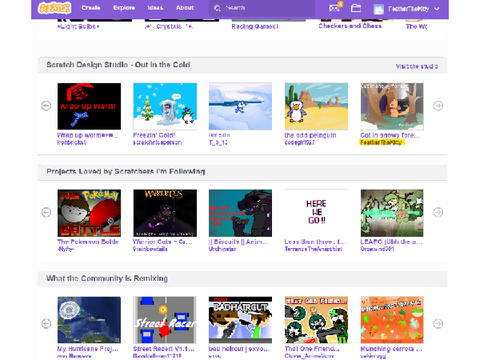480x360 pixels.
Task: Focus the Search input field
Action: 262,8
